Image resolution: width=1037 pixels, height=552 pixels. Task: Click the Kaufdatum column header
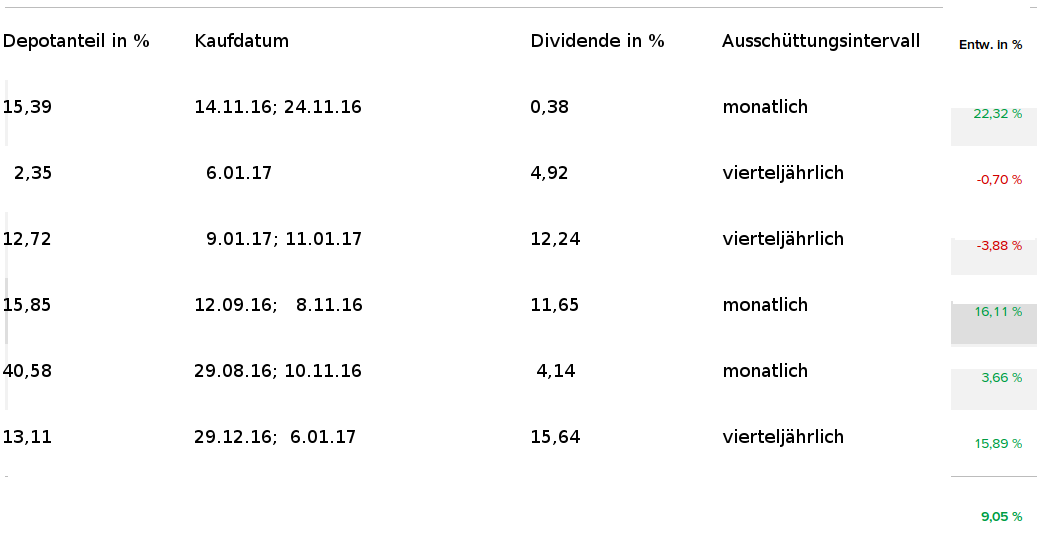(241, 41)
